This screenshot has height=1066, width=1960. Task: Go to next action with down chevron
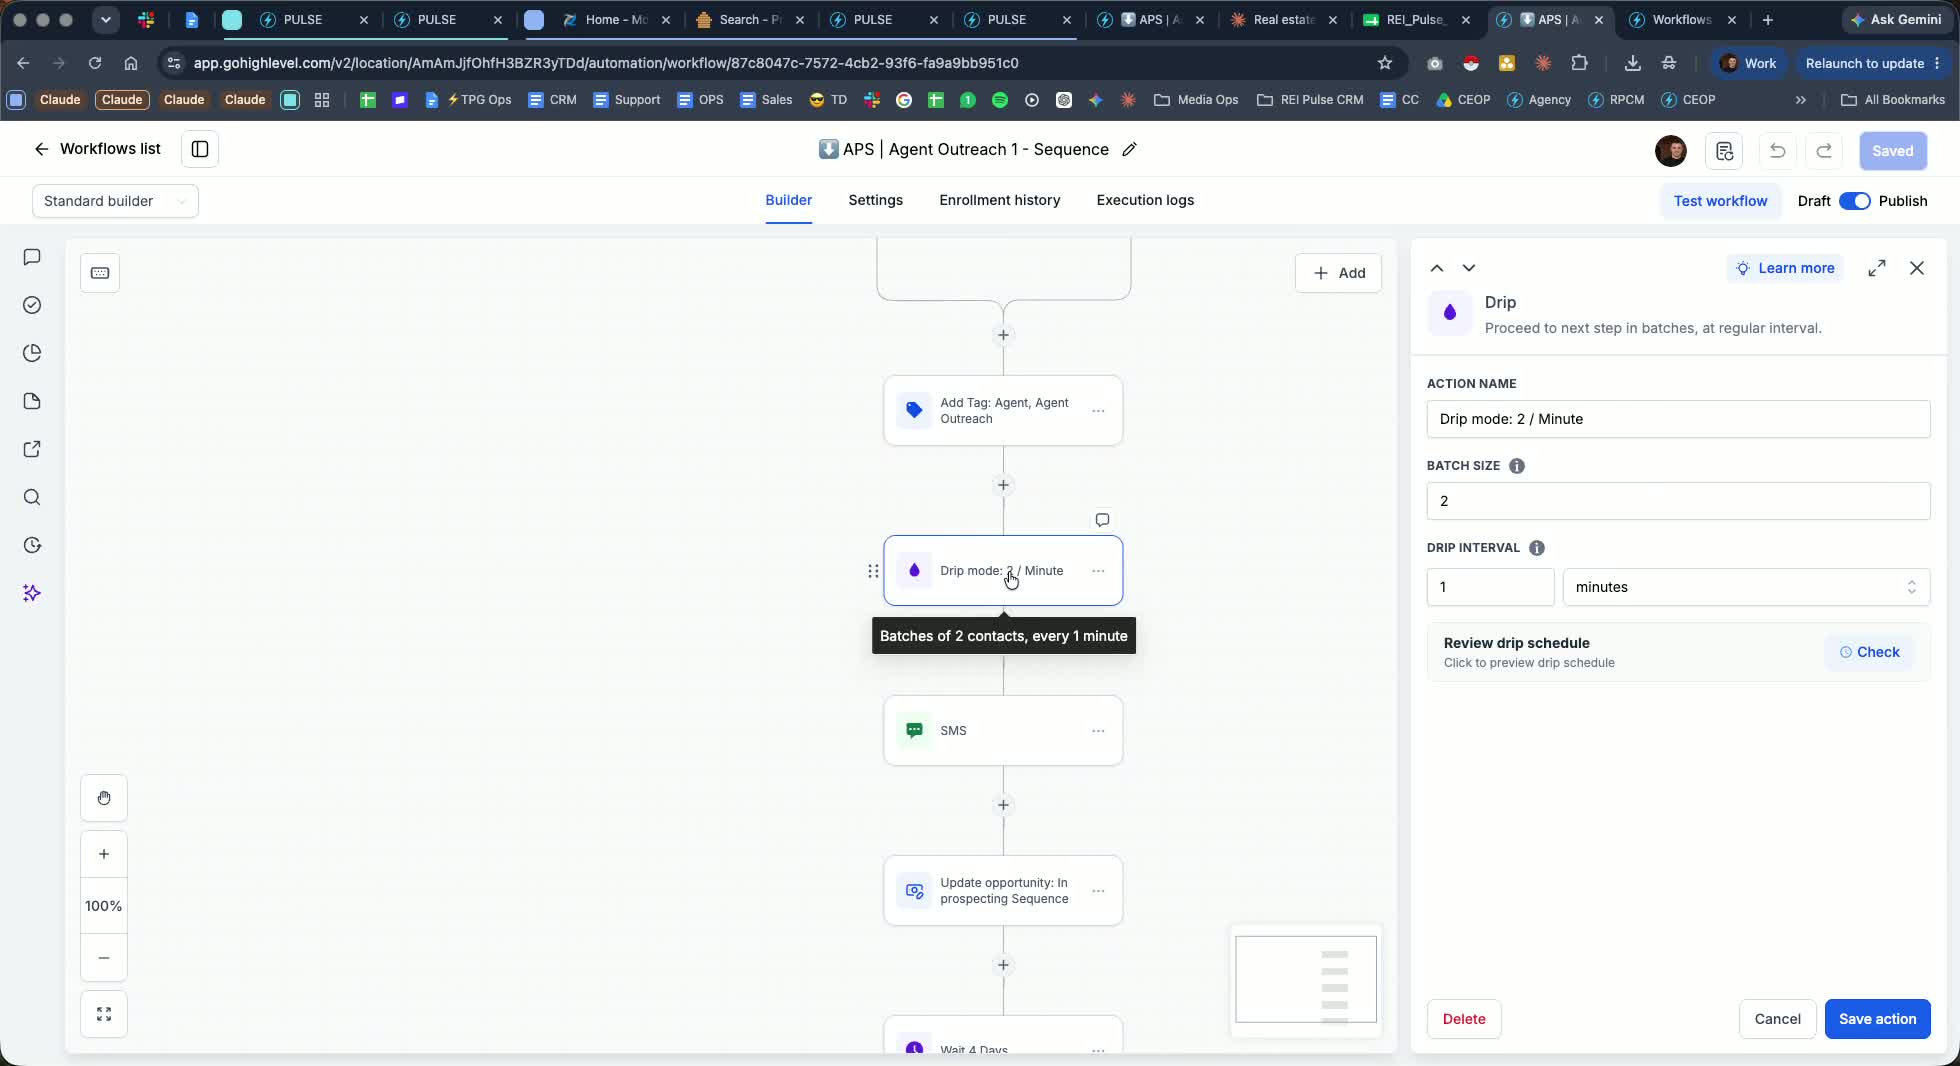point(1469,268)
